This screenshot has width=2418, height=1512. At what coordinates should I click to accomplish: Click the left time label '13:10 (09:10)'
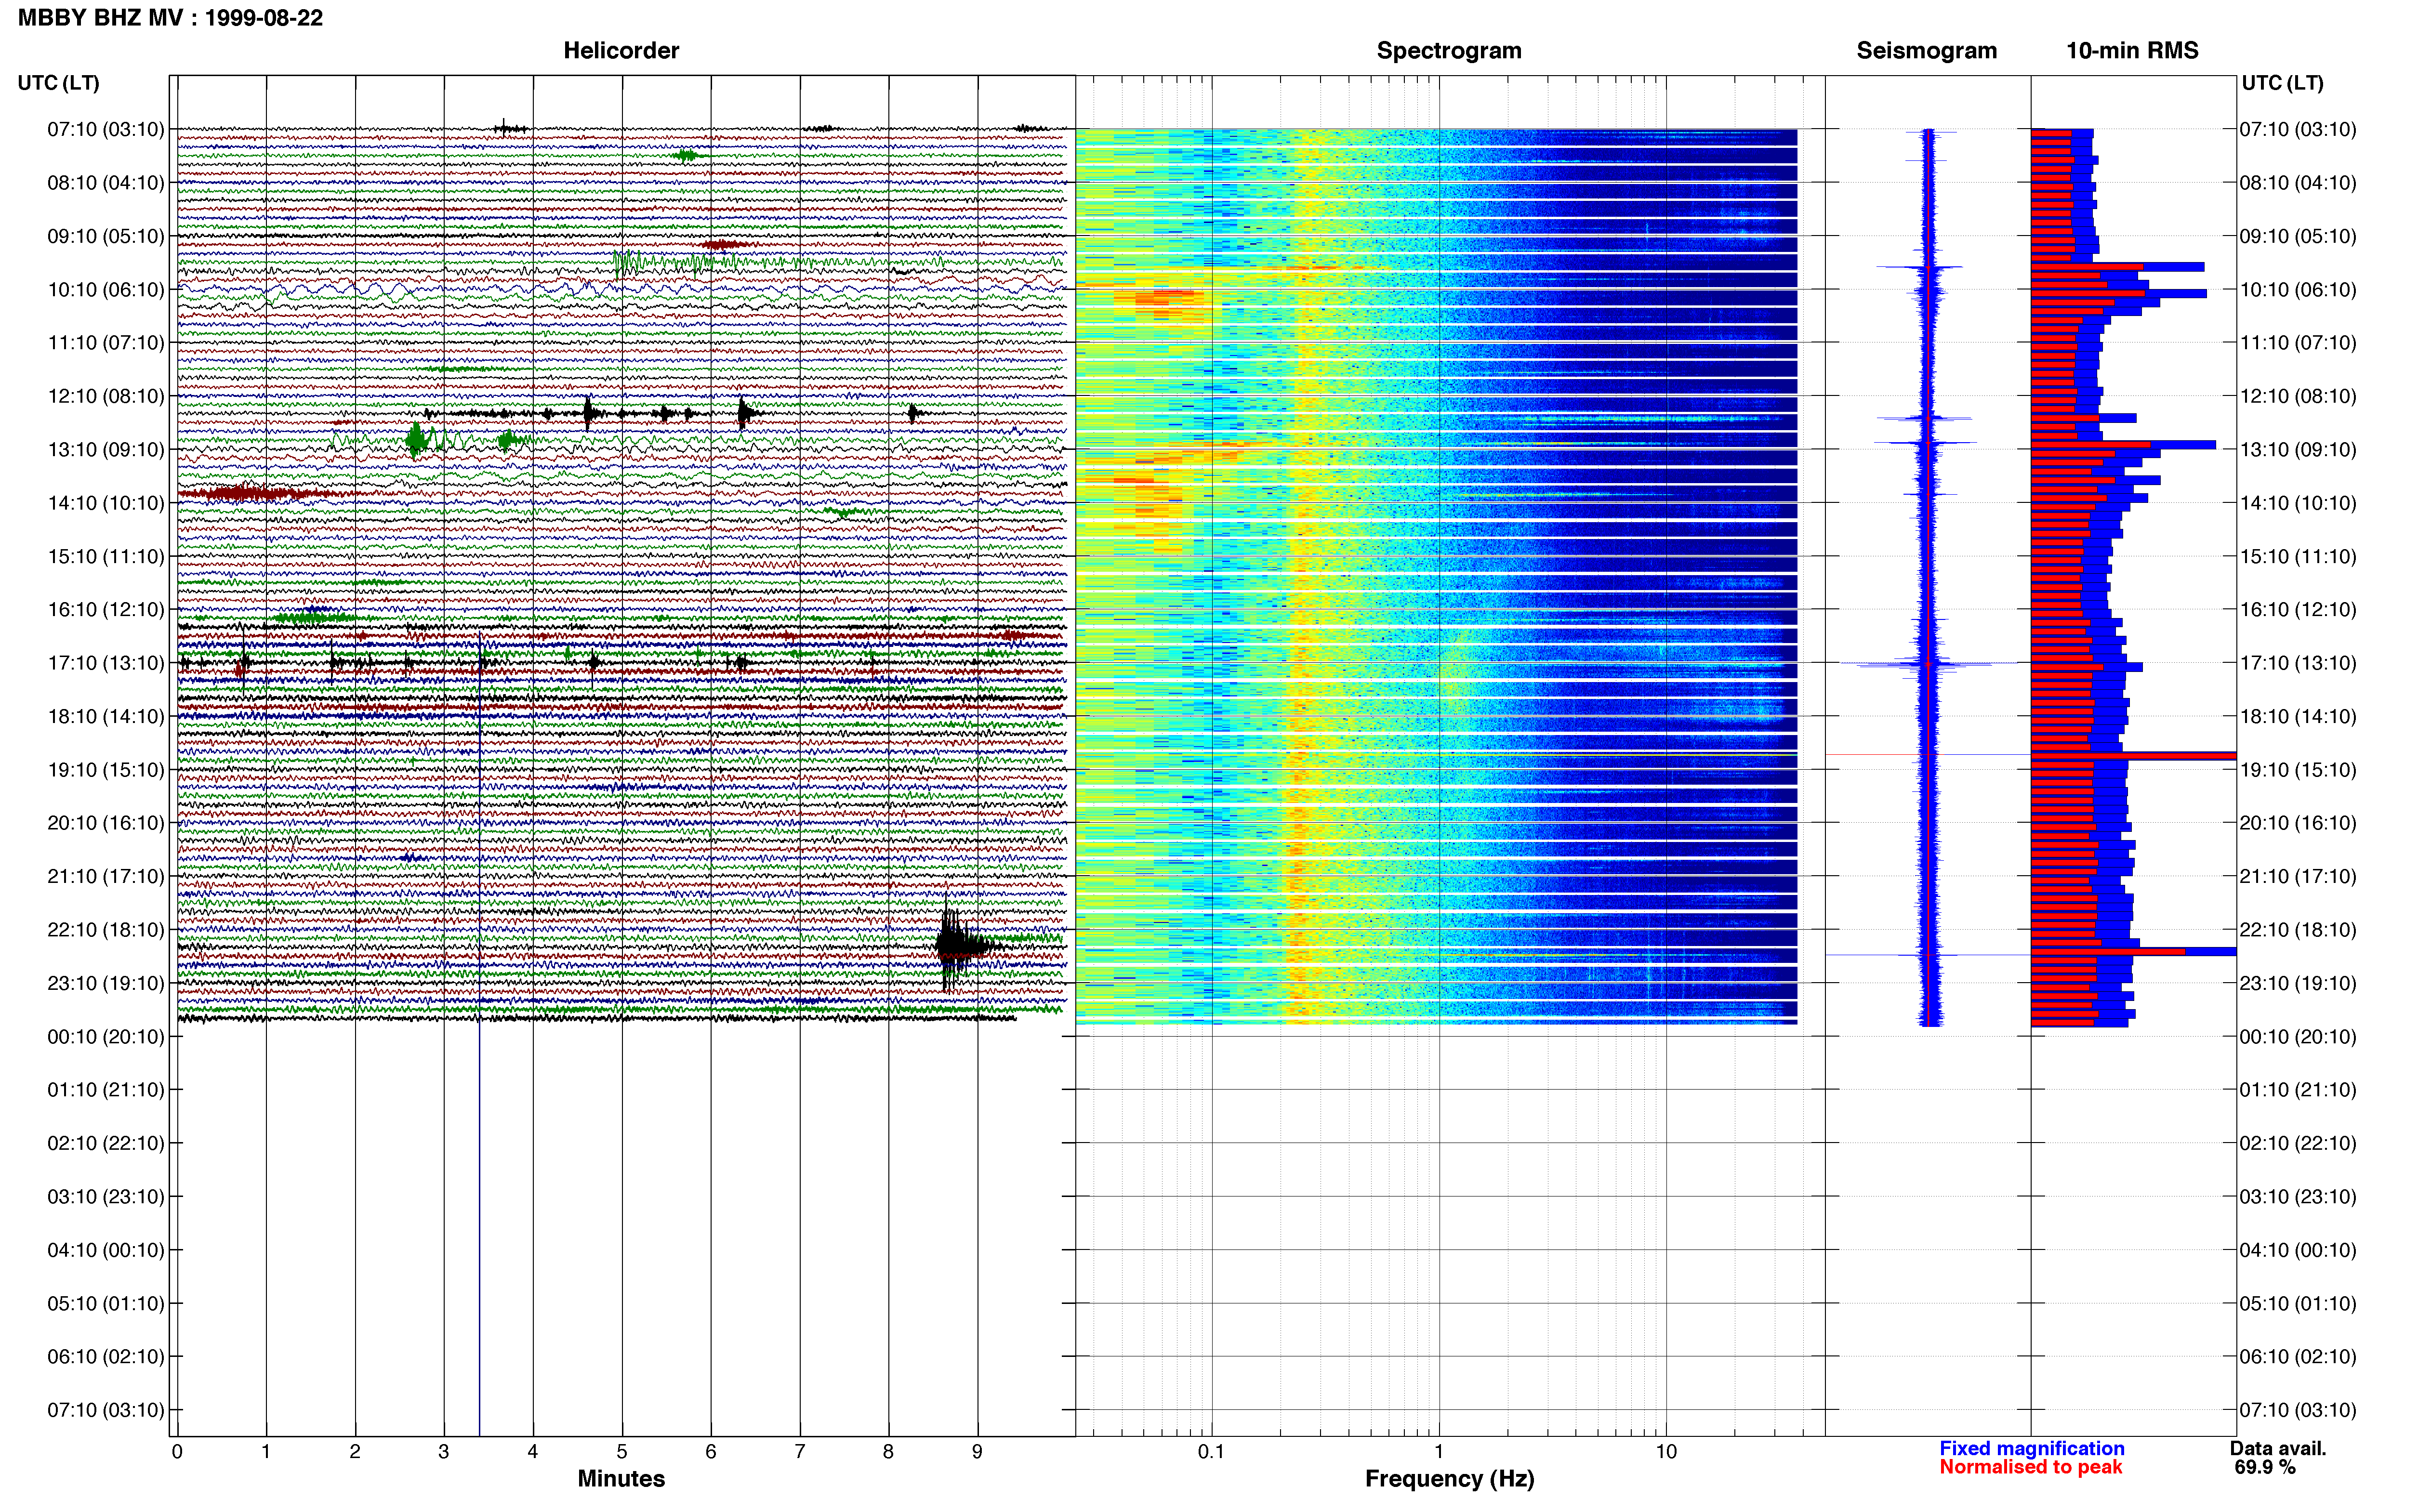point(106,449)
